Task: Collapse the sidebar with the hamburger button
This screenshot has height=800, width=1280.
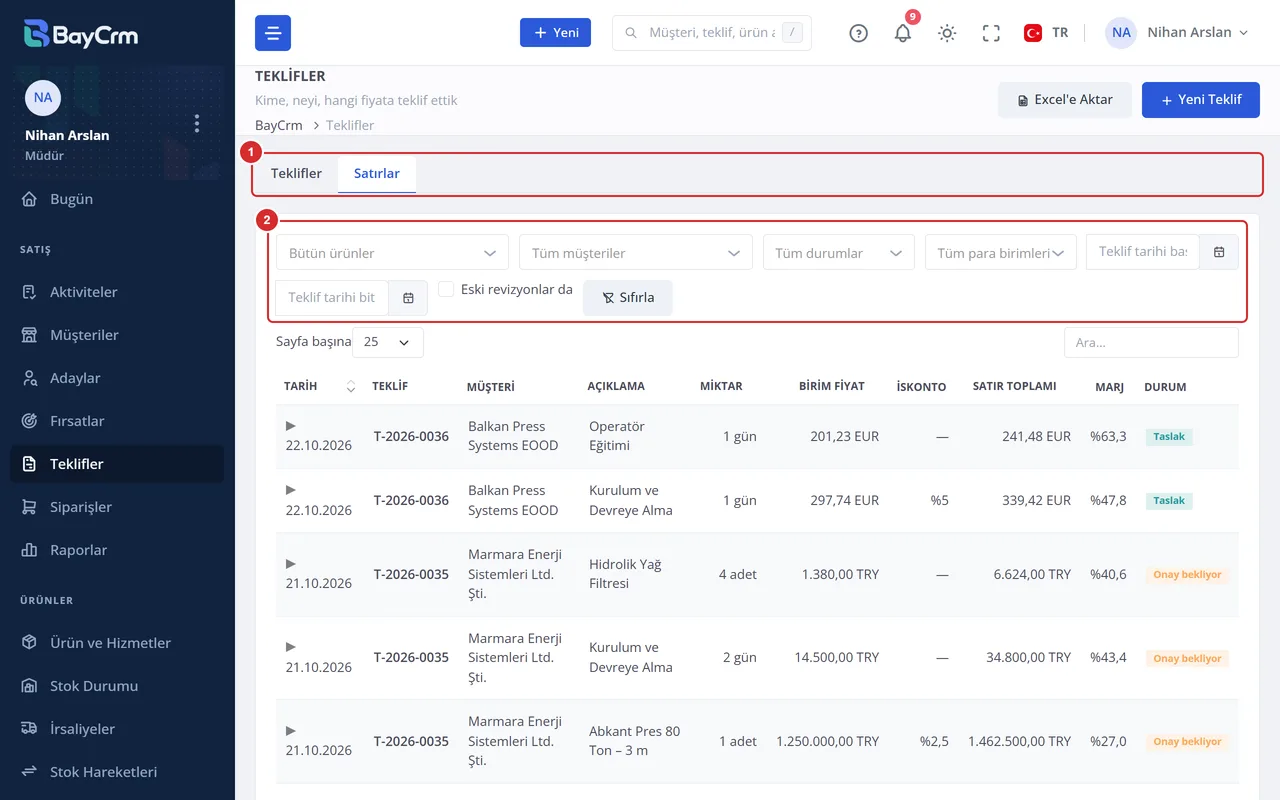Action: 273,33
